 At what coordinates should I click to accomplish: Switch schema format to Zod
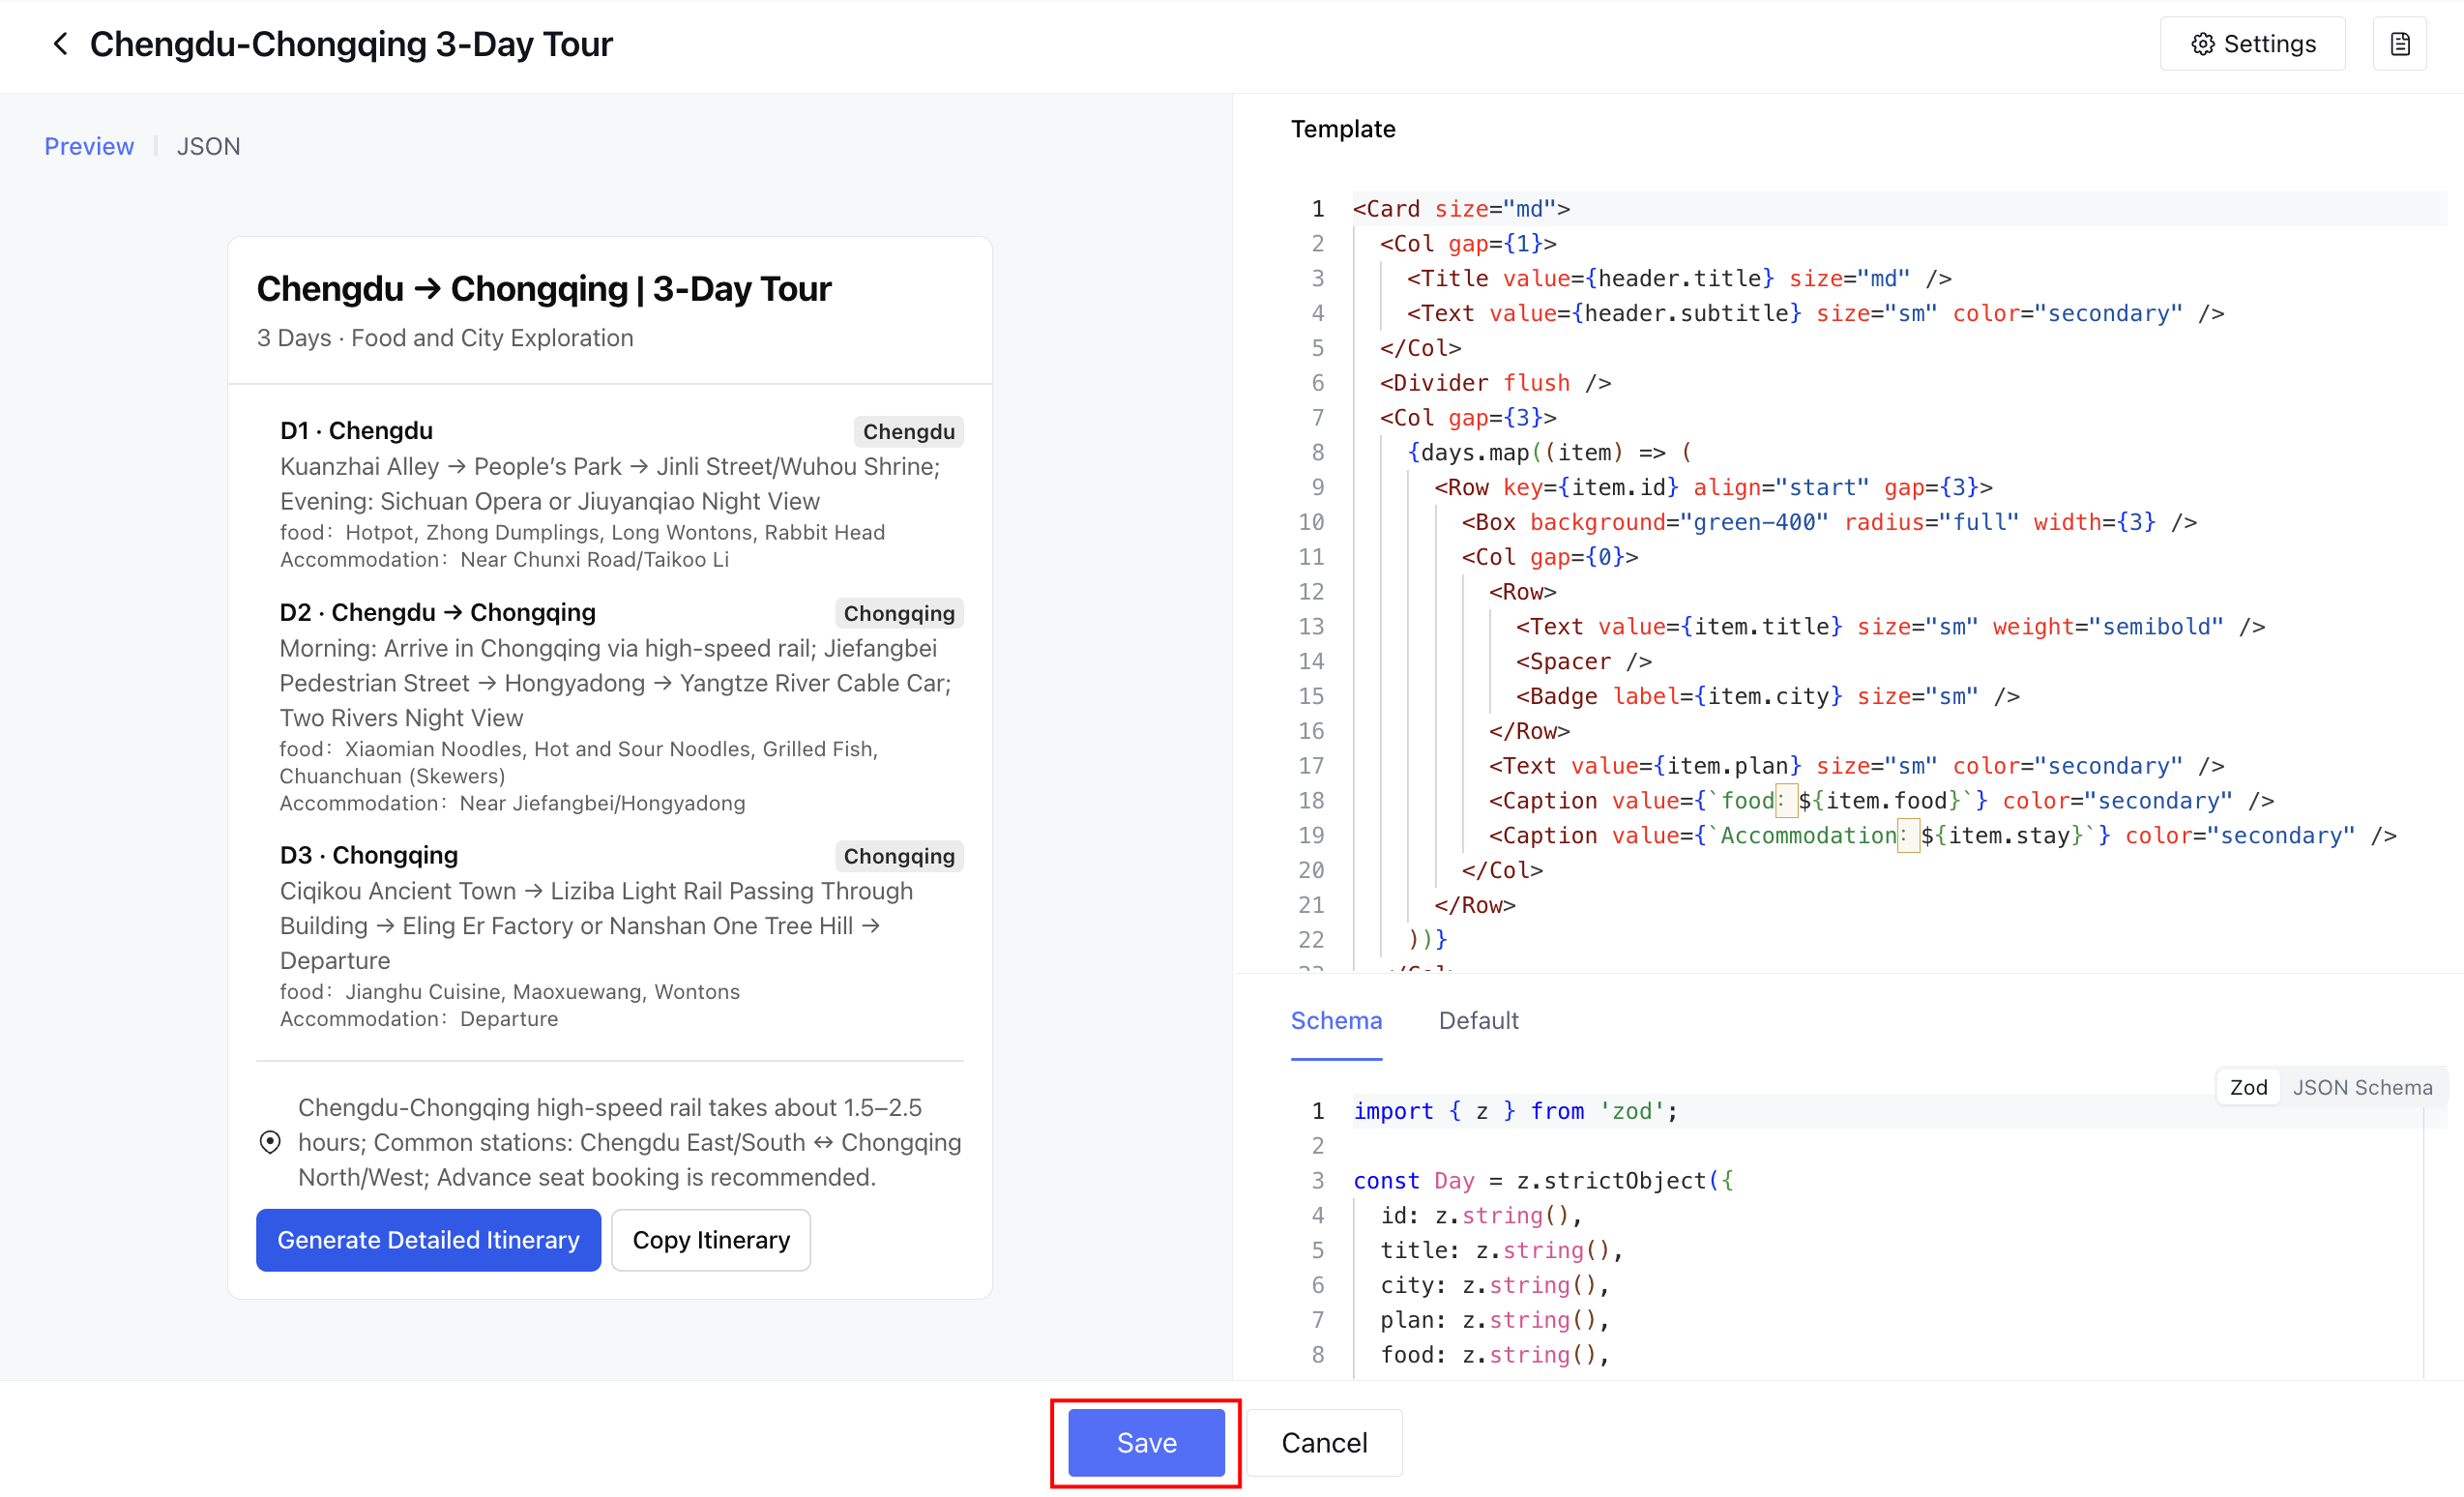pos(2247,1087)
